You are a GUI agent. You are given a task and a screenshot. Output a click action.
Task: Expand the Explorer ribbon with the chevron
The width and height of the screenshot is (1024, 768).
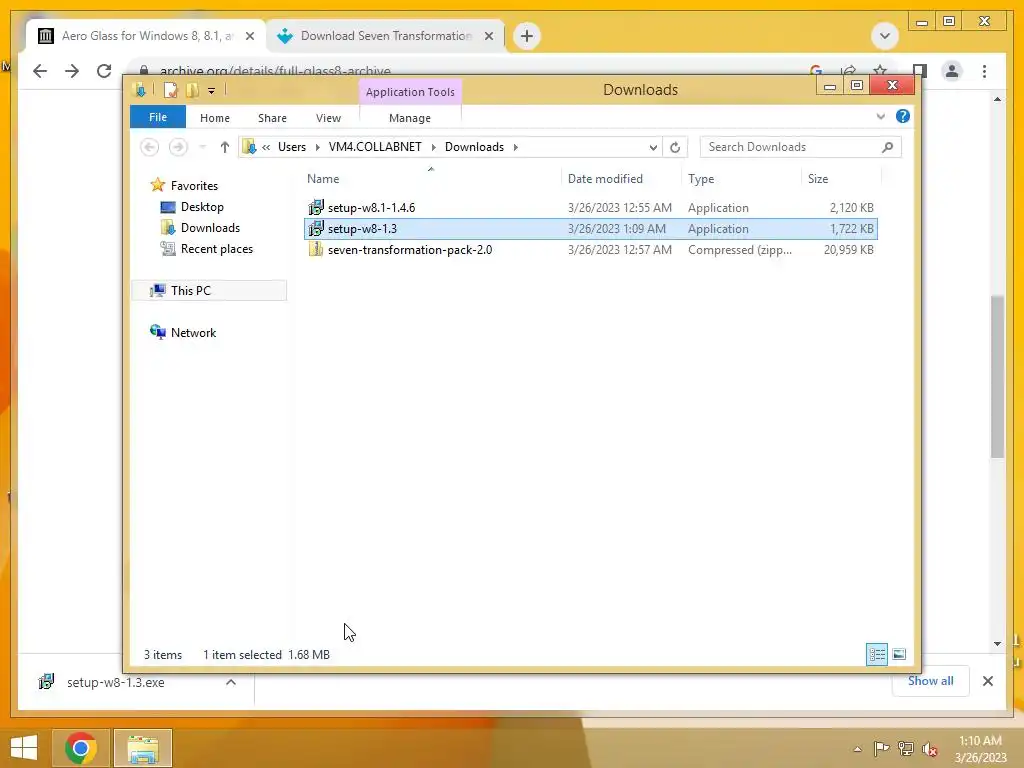880,117
